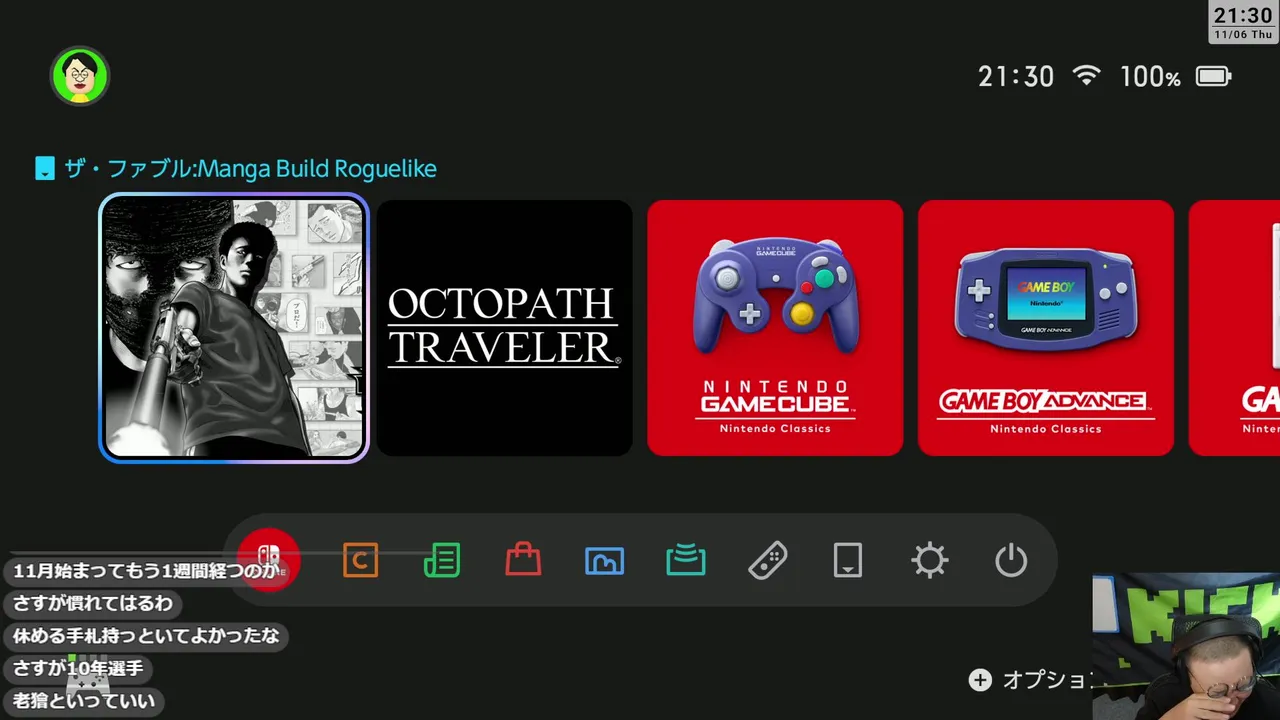Open Nintendo Switch Online red icon
The width and height of the screenshot is (1280, 720).
tap(269, 560)
